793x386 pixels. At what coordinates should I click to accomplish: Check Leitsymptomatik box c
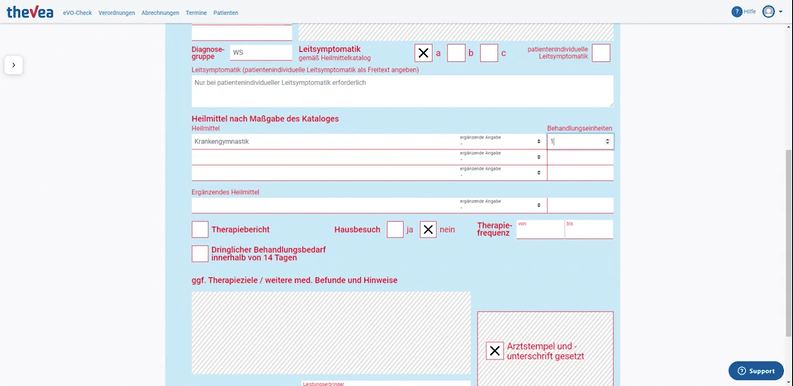click(489, 53)
